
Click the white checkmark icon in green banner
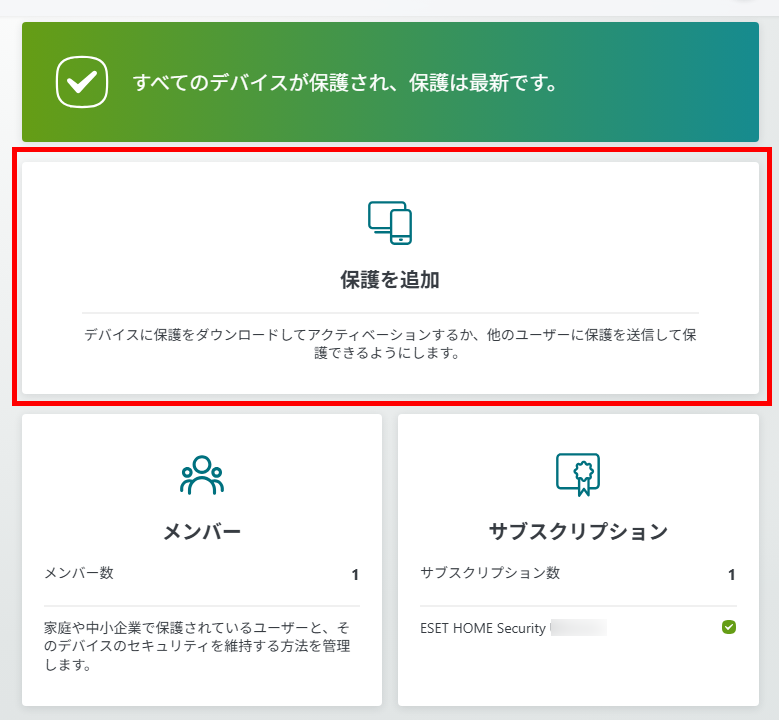(x=82, y=82)
